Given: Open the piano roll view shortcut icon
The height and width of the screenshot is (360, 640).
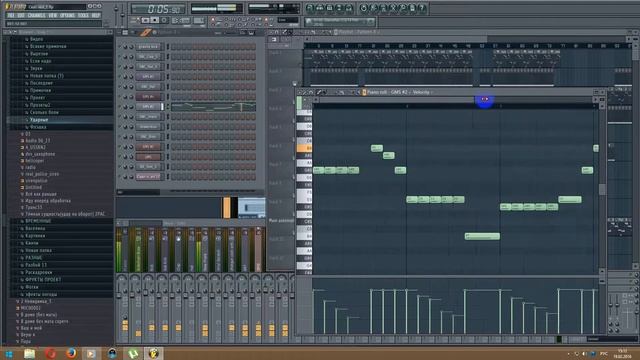Looking at the screenshot, I should (330, 8).
